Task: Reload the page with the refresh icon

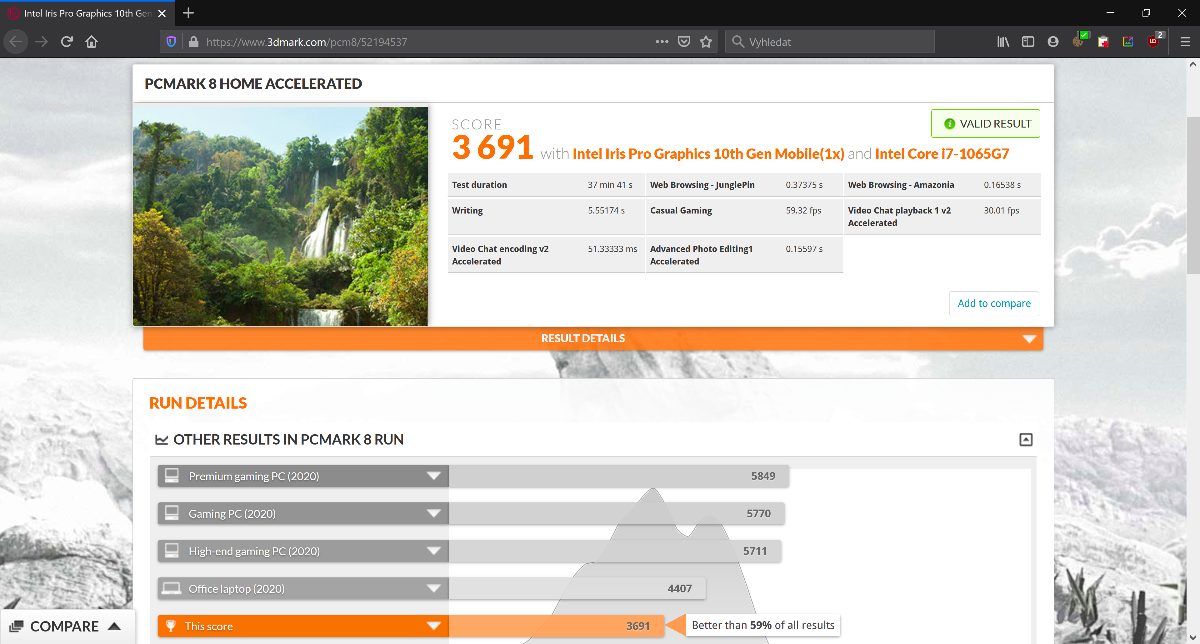Action: coord(67,42)
